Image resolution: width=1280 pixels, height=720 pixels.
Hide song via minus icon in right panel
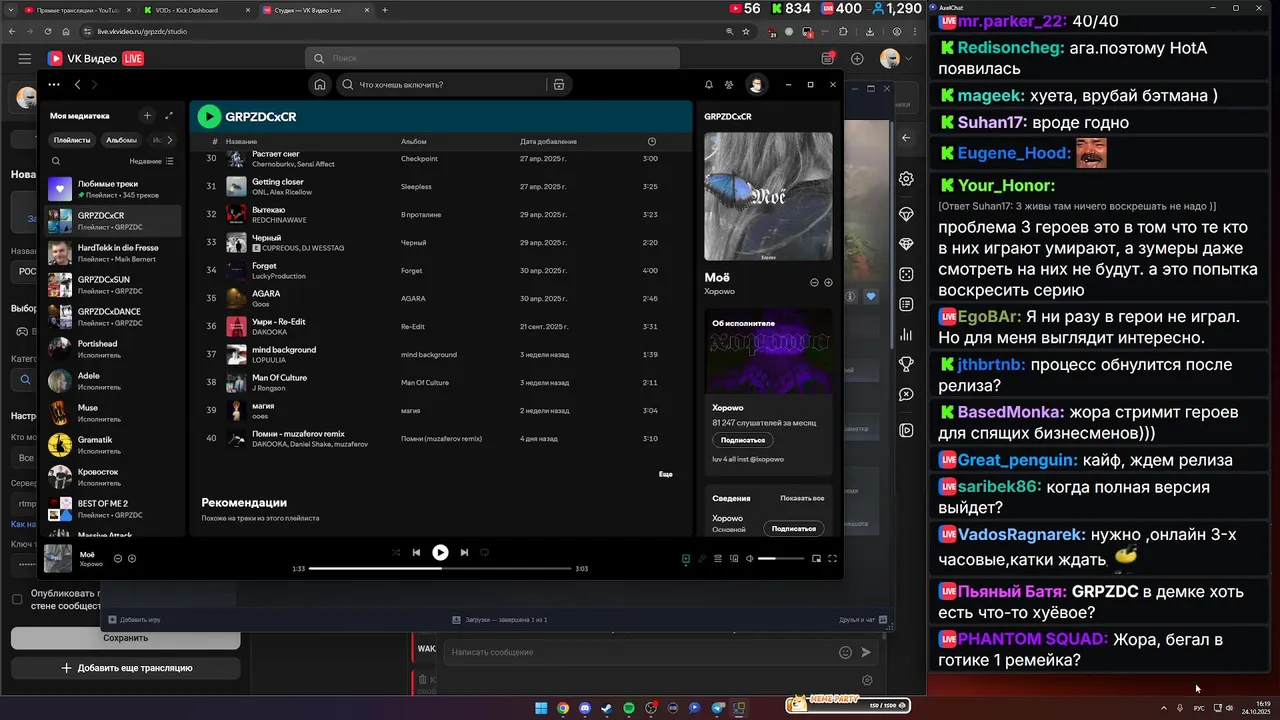814,283
